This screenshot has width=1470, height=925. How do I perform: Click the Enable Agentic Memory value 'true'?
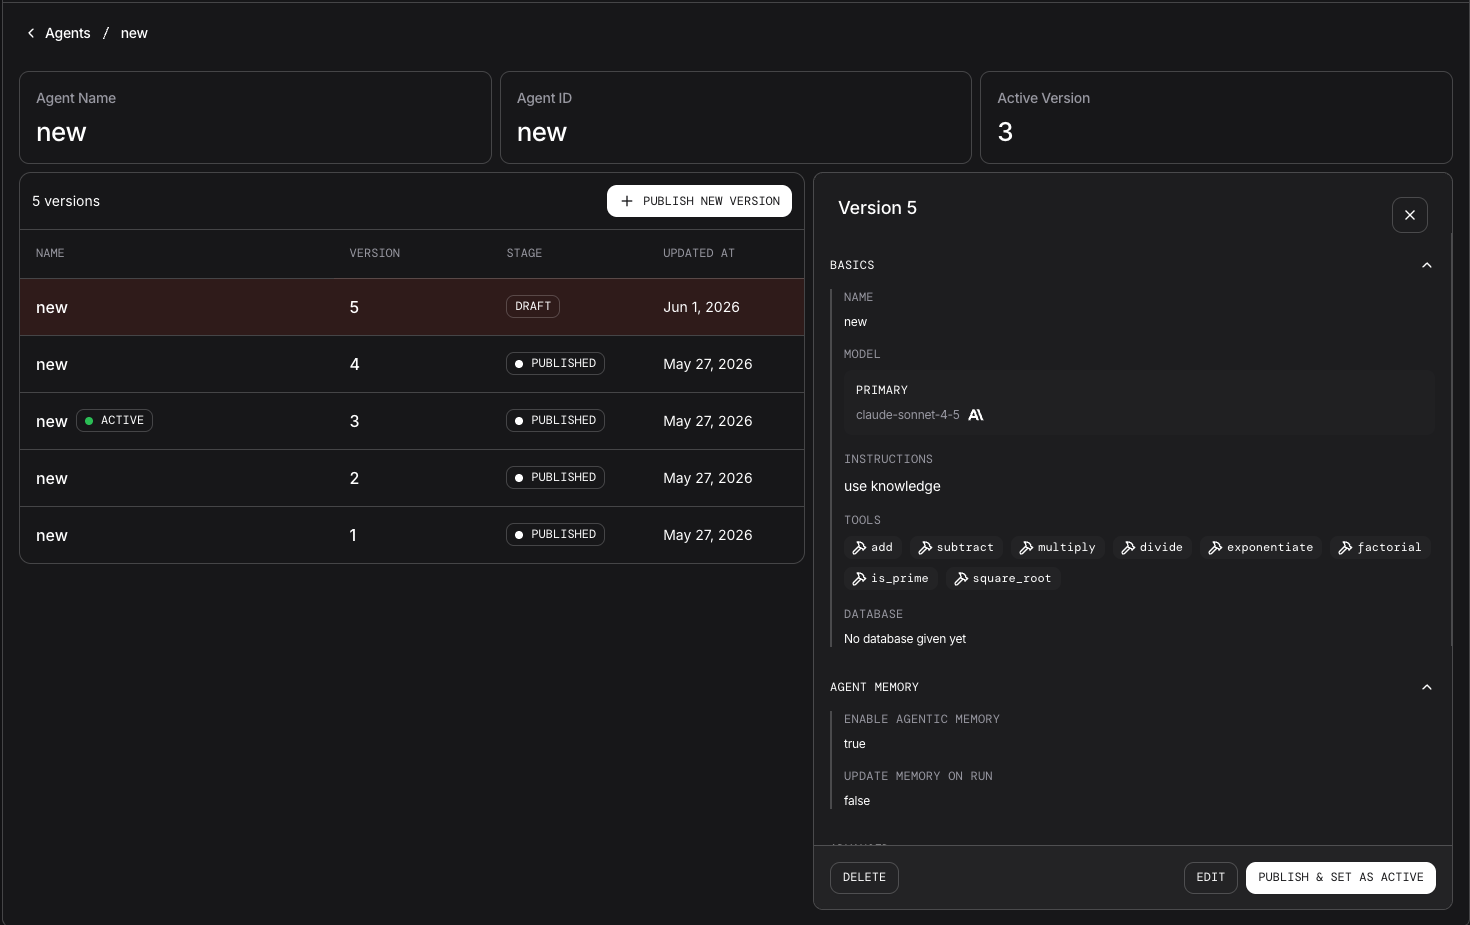pyautogui.click(x=855, y=744)
